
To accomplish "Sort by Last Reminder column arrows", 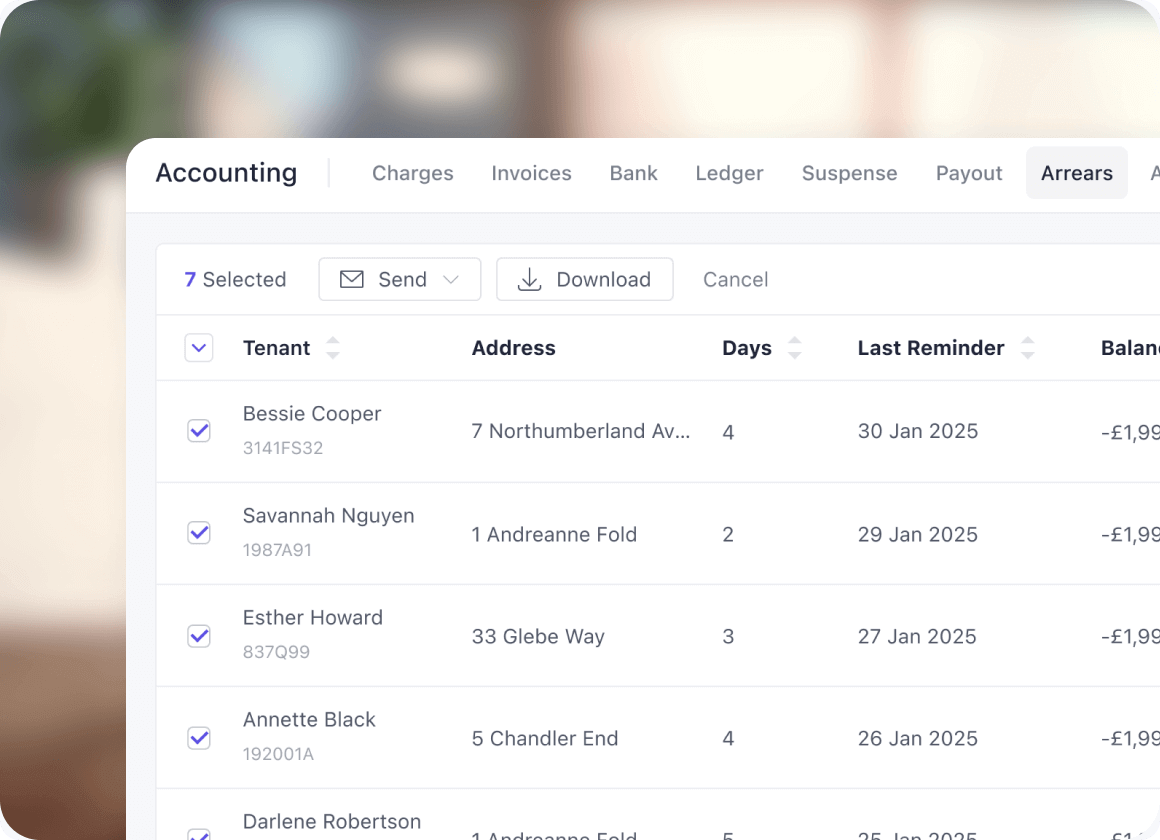I will [x=1027, y=348].
